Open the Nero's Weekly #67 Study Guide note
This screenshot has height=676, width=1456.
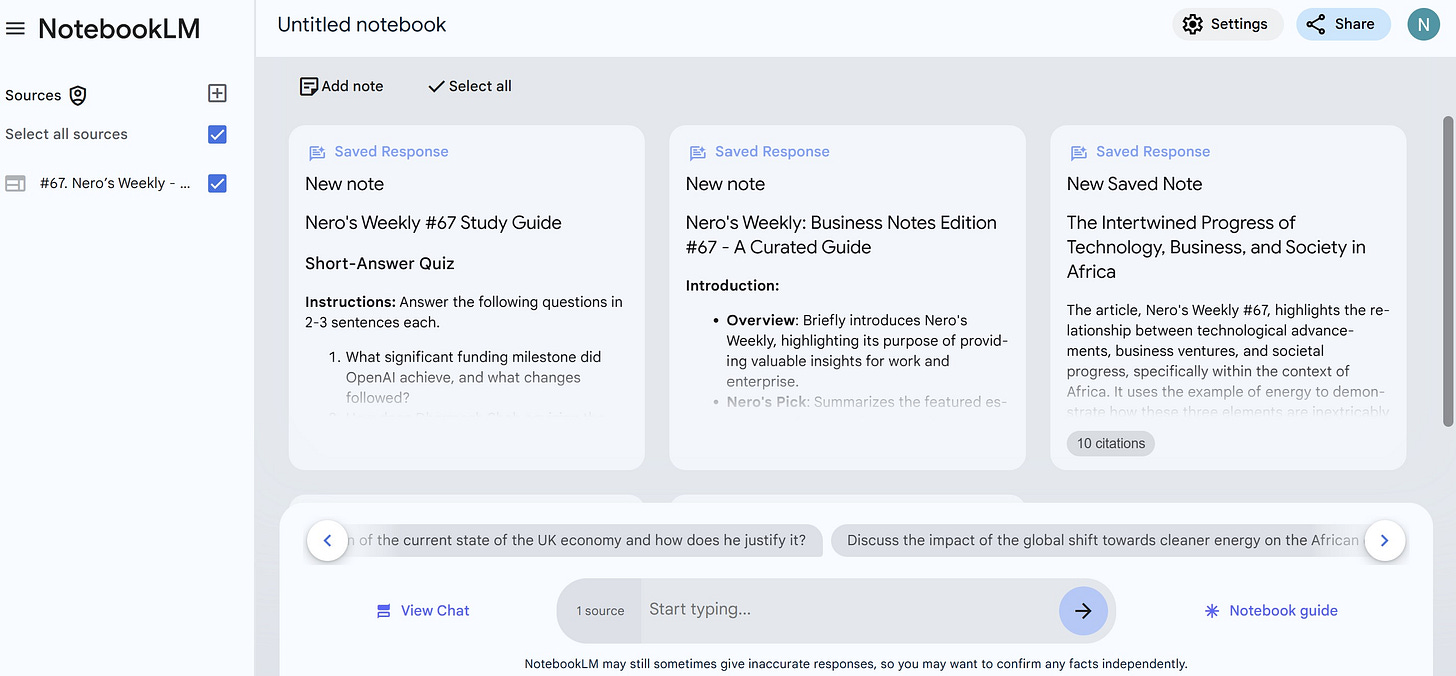tap(466, 297)
